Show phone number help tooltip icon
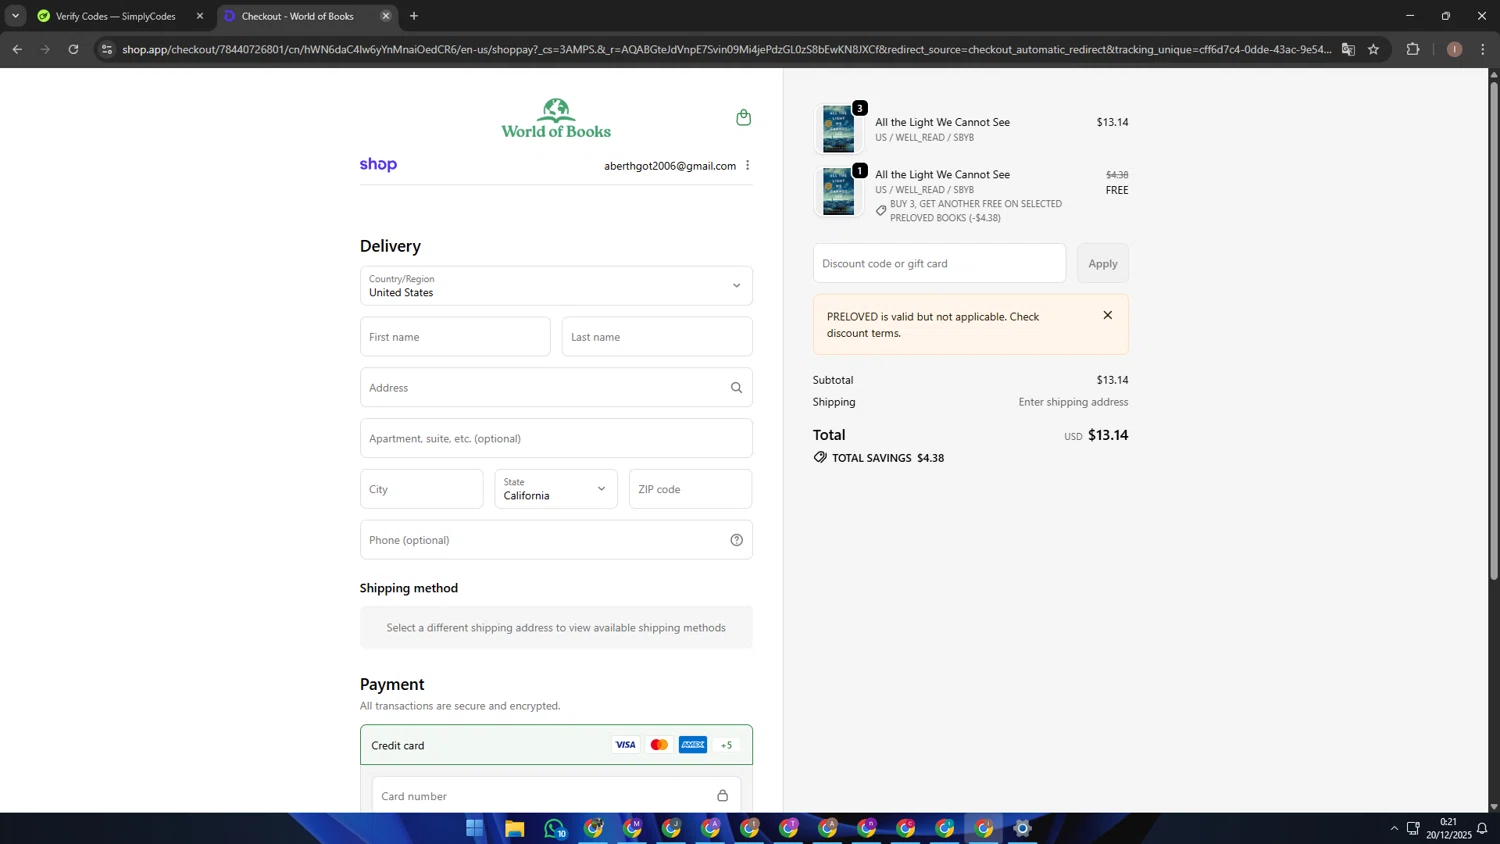This screenshot has width=1500, height=844. (x=736, y=540)
